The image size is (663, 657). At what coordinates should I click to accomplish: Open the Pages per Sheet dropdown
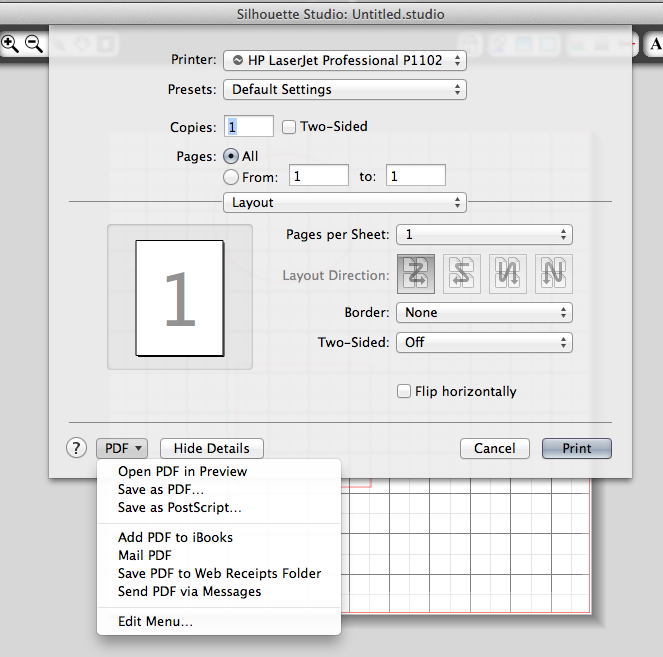tap(484, 235)
